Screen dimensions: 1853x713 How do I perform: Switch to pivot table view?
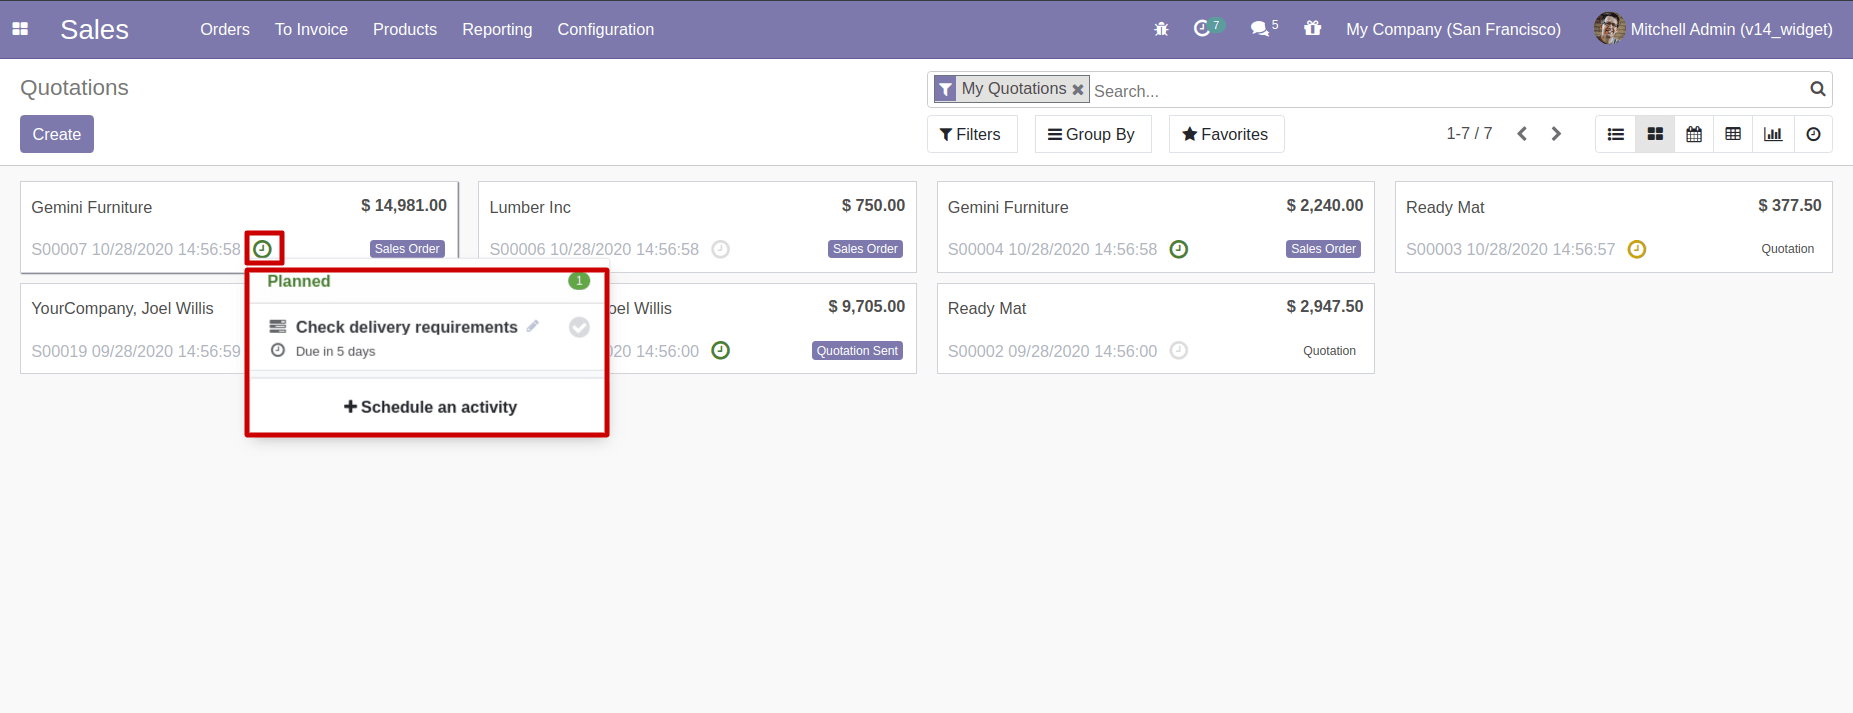1733,134
